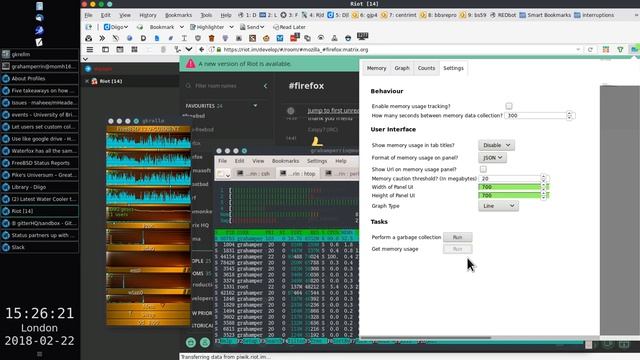
Task: Click the Jump to first unread link
Action: [x=333, y=111]
